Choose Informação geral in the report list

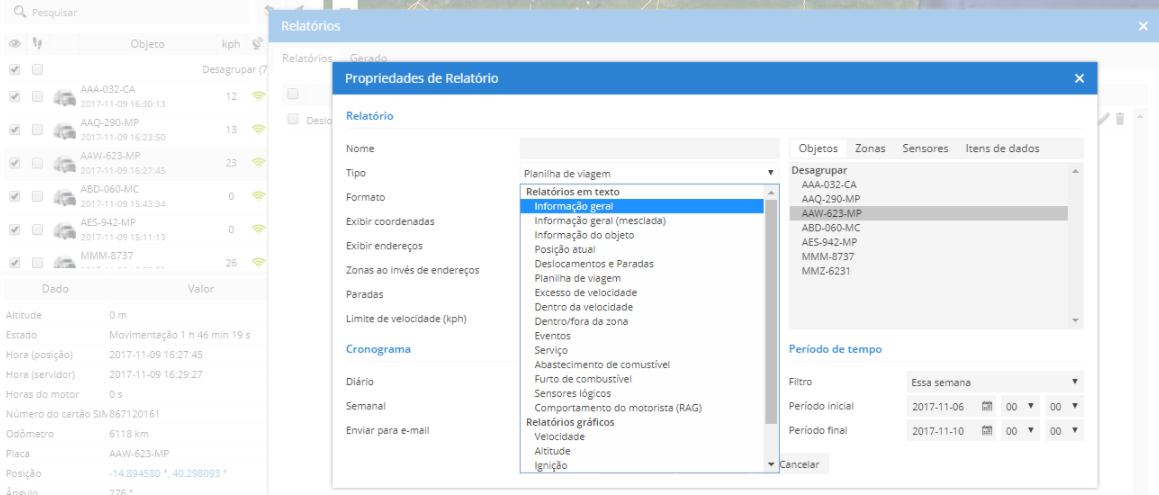pos(574,206)
